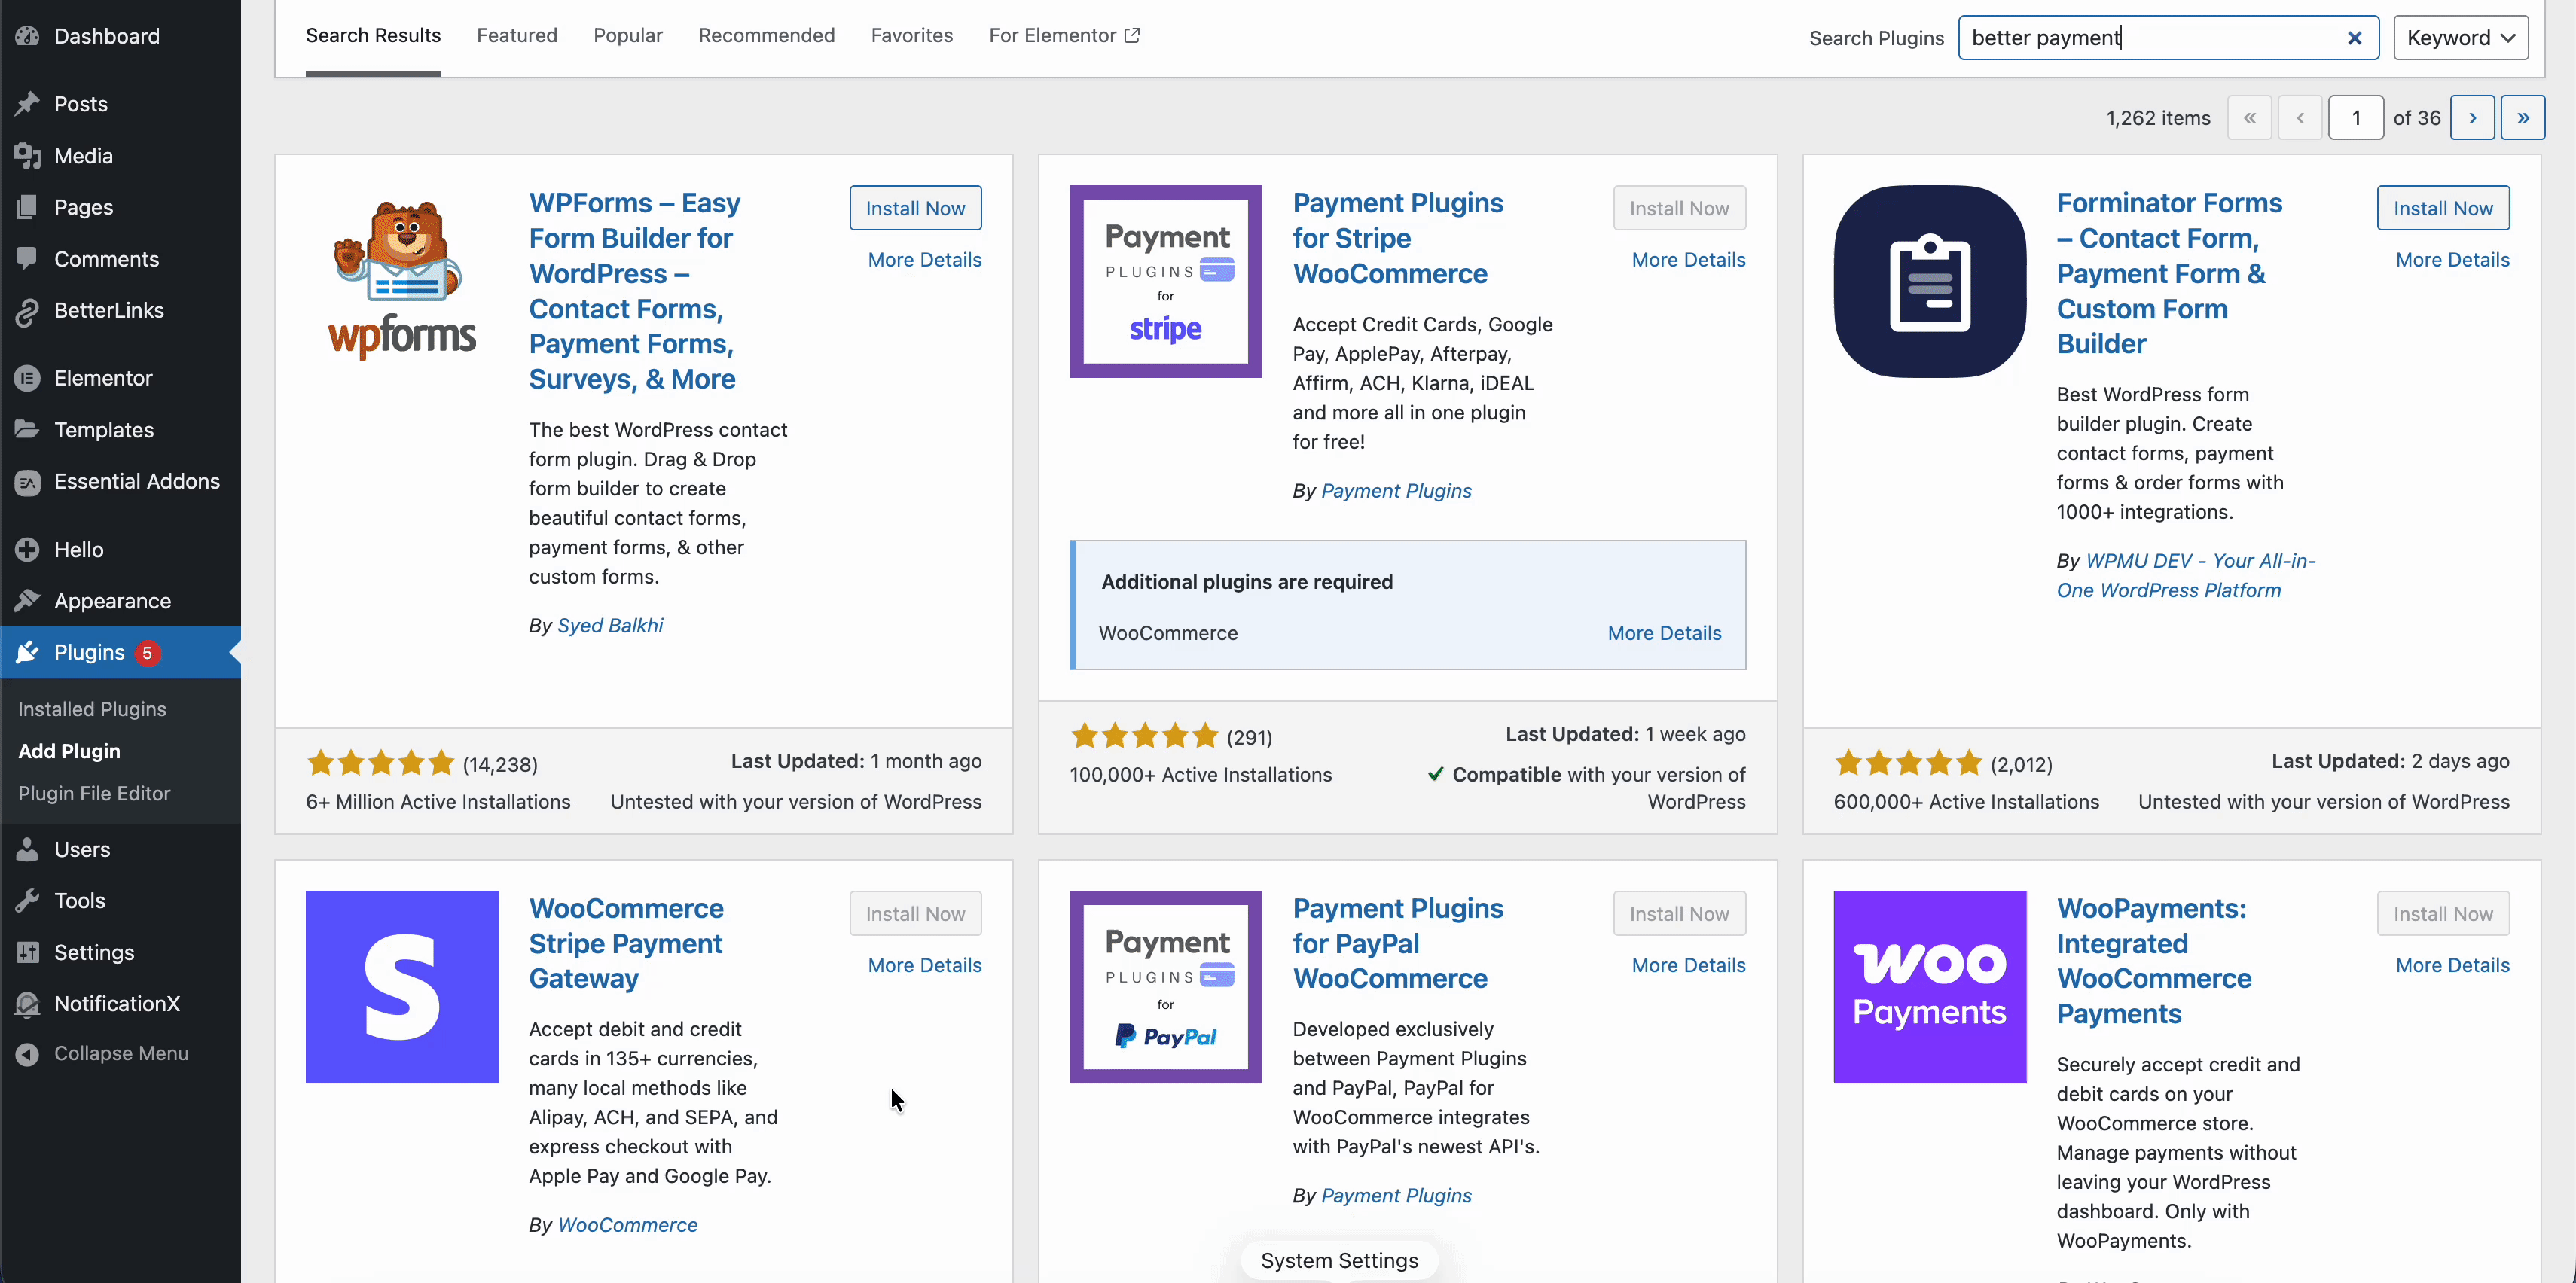The height and width of the screenshot is (1283, 2576).
Task: Click the BetterLinks chain icon
Action: (x=28, y=310)
